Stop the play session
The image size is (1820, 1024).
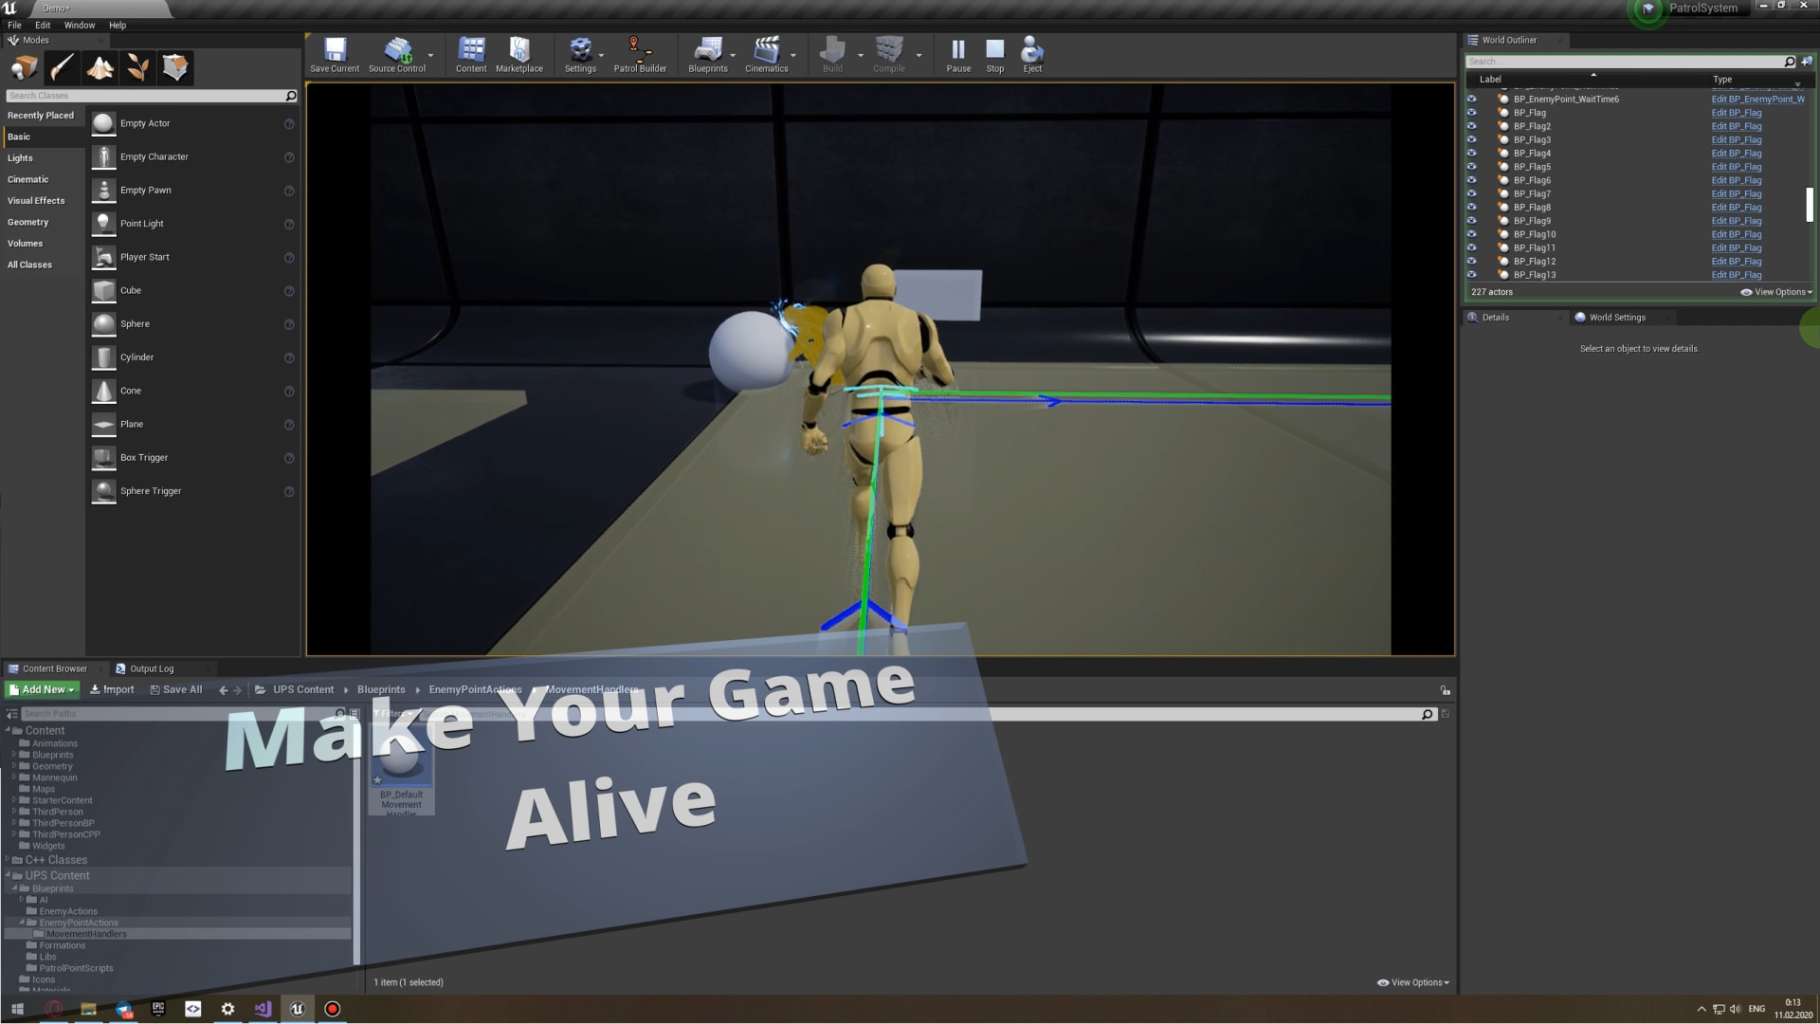(x=995, y=55)
